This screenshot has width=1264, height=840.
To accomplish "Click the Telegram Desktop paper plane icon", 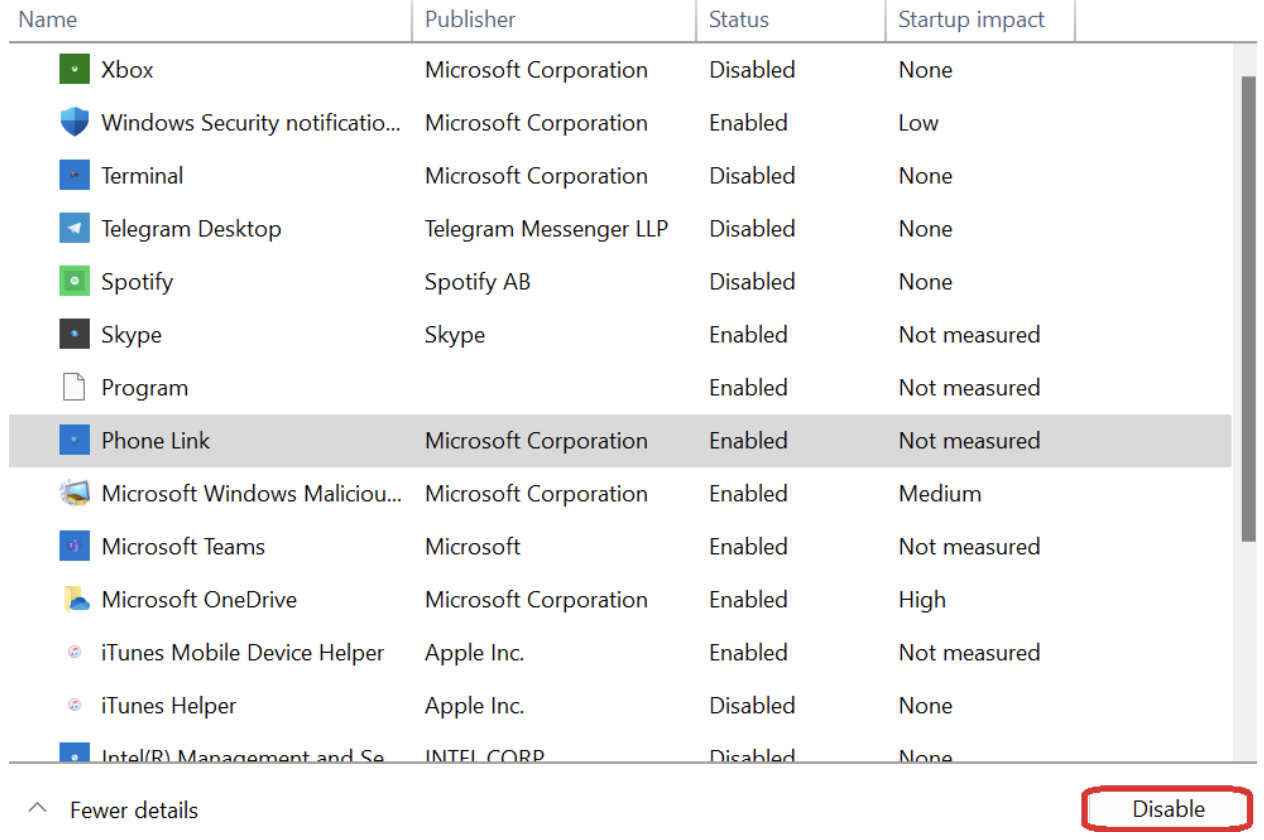I will [x=74, y=229].
